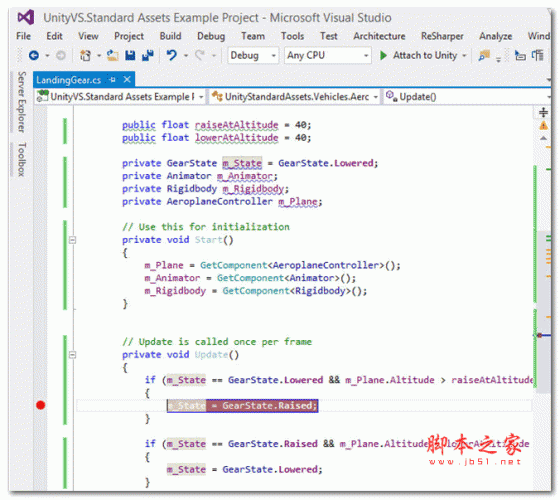Click the Attach to Unity button
Image resolution: width=560 pixels, height=500 pixels.
(425, 55)
